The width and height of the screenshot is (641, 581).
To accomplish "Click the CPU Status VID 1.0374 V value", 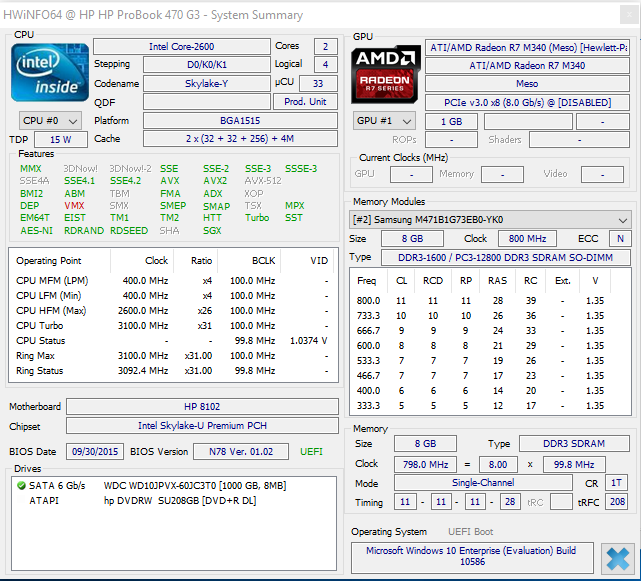I will click(x=309, y=341).
